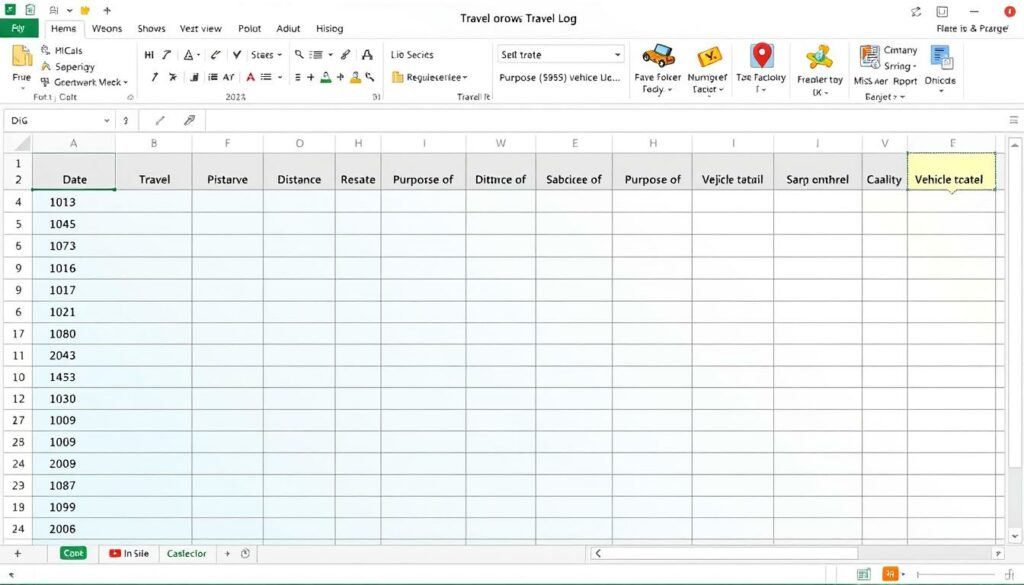This screenshot has height=585, width=1024.
Task: Click the checkmark V icon in ribbon
Action: pyautogui.click(x=236, y=55)
